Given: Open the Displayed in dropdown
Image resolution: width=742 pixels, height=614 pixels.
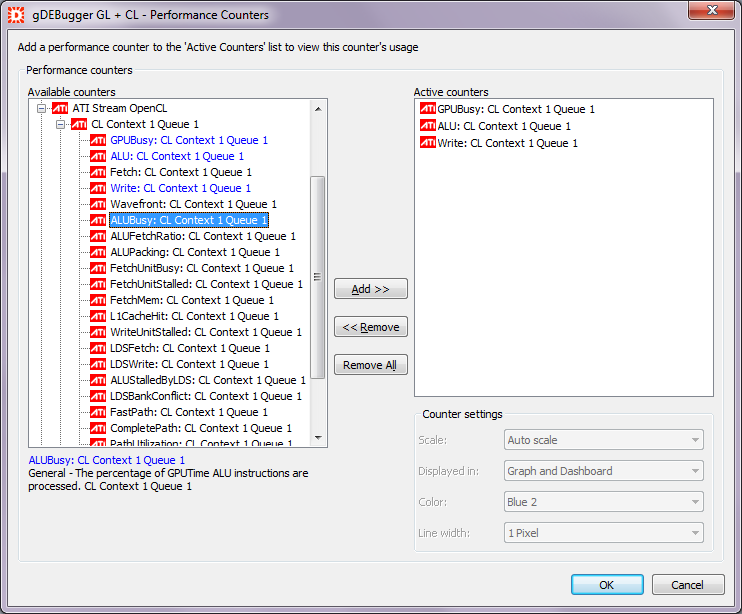Looking at the screenshot, I should tap(604, 471).
